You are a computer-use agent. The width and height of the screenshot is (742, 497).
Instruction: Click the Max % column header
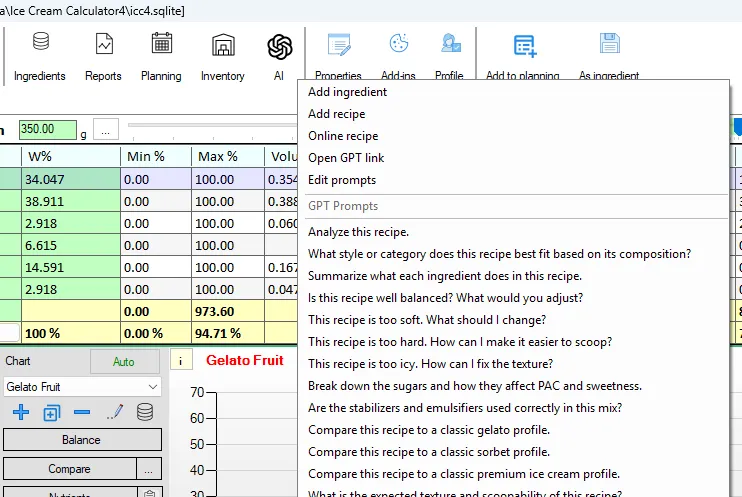pyautogui.click(x=228, y=157)
